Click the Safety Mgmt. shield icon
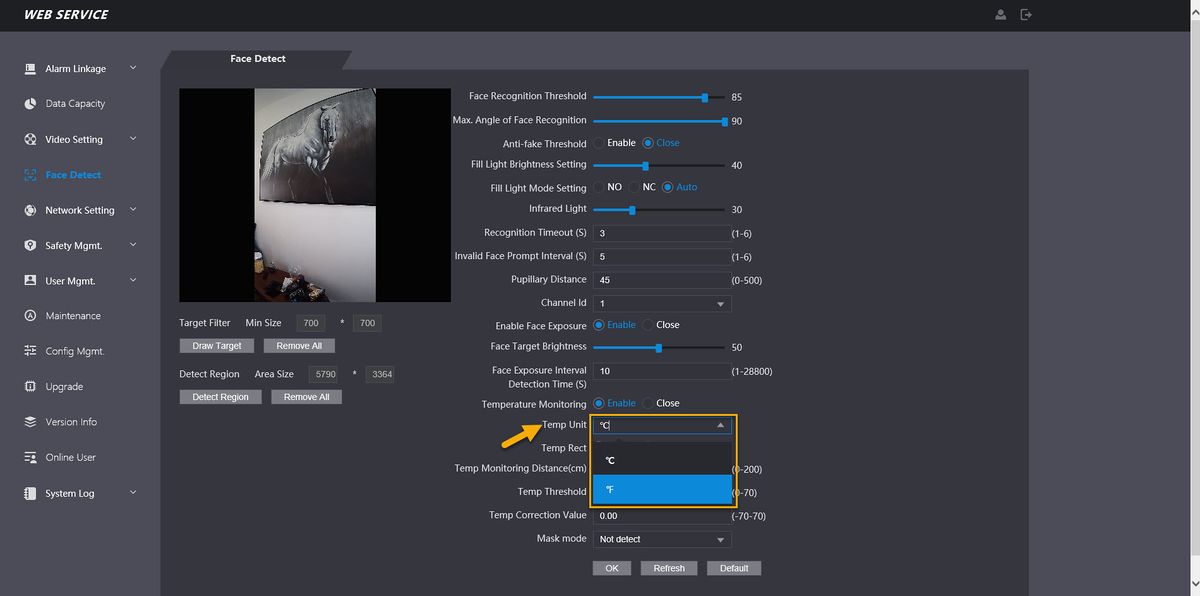Viewport: 1200px width, 596px height. (30, 246)
